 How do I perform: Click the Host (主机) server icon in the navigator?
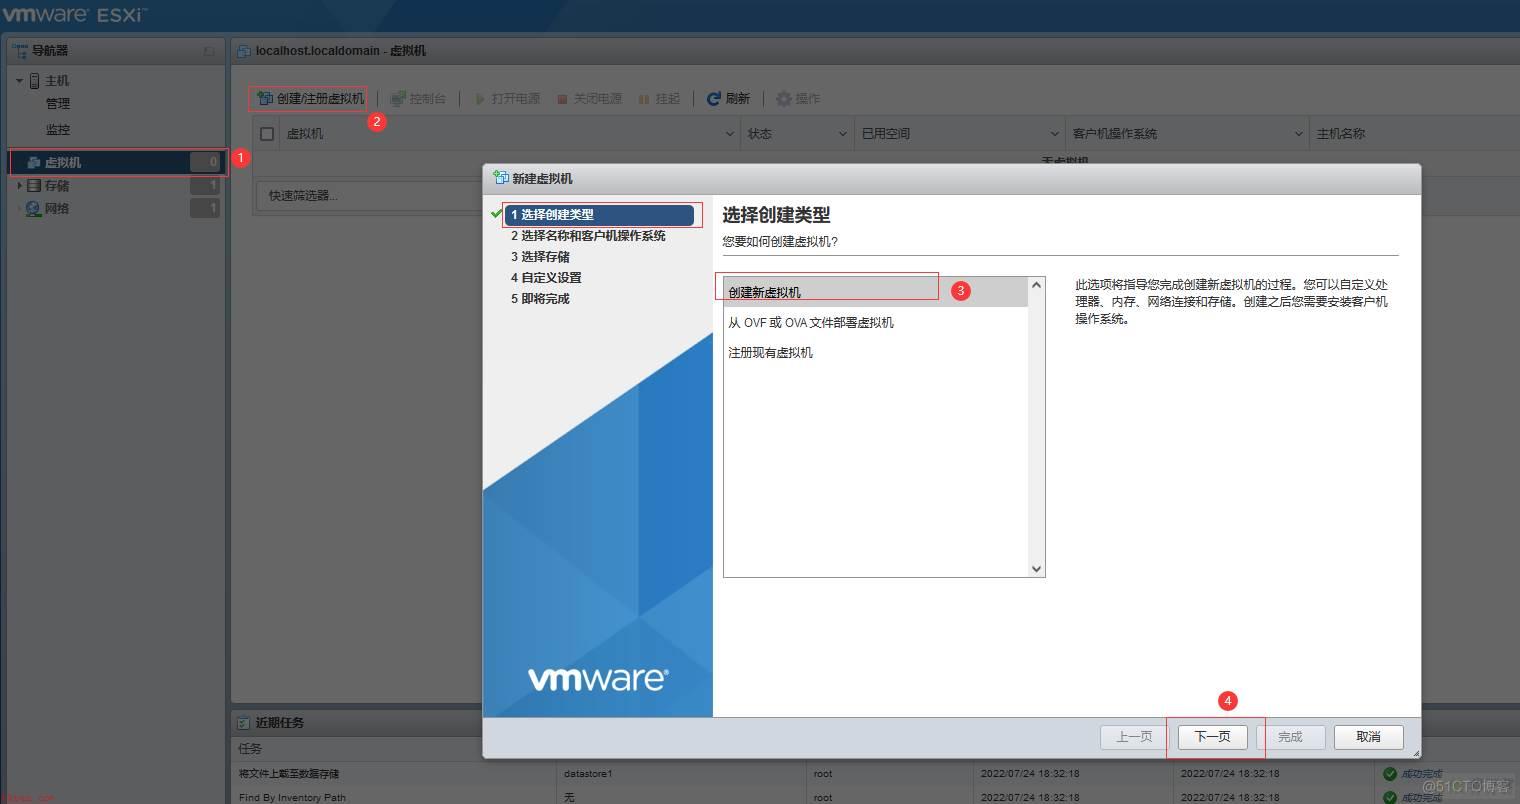coord(35,80)
